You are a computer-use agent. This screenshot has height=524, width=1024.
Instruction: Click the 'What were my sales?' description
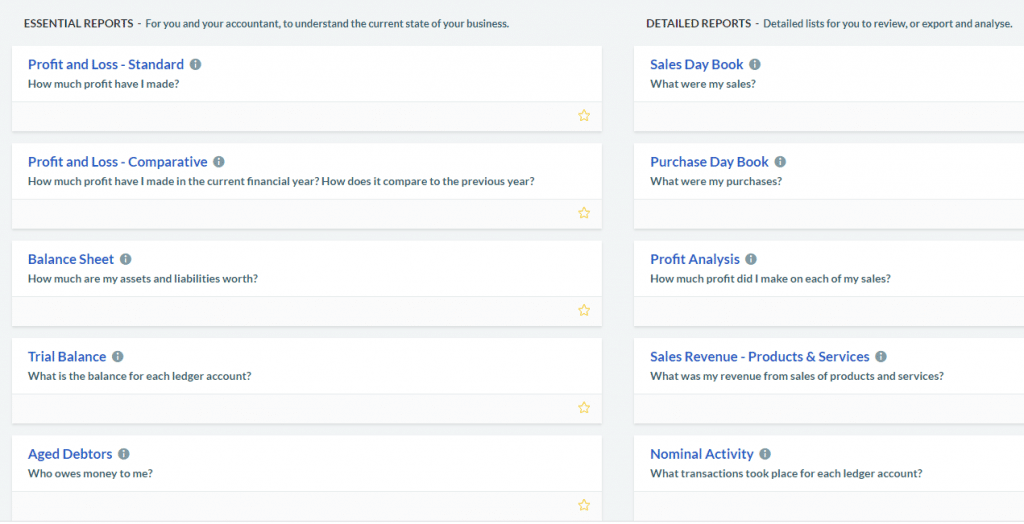click(x=703, y=84)
